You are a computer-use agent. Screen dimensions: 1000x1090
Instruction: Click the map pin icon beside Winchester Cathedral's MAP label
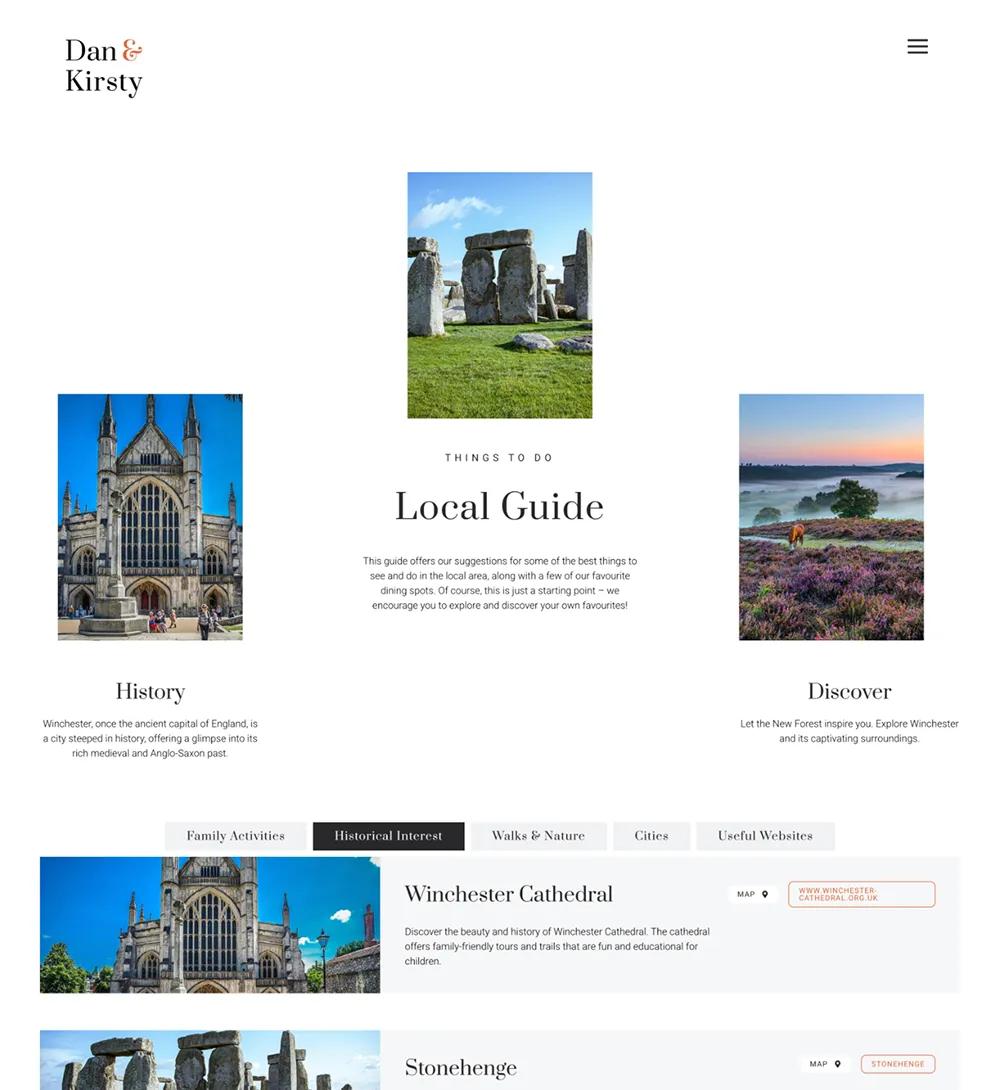pyautogui.click(x=764, y=894)
